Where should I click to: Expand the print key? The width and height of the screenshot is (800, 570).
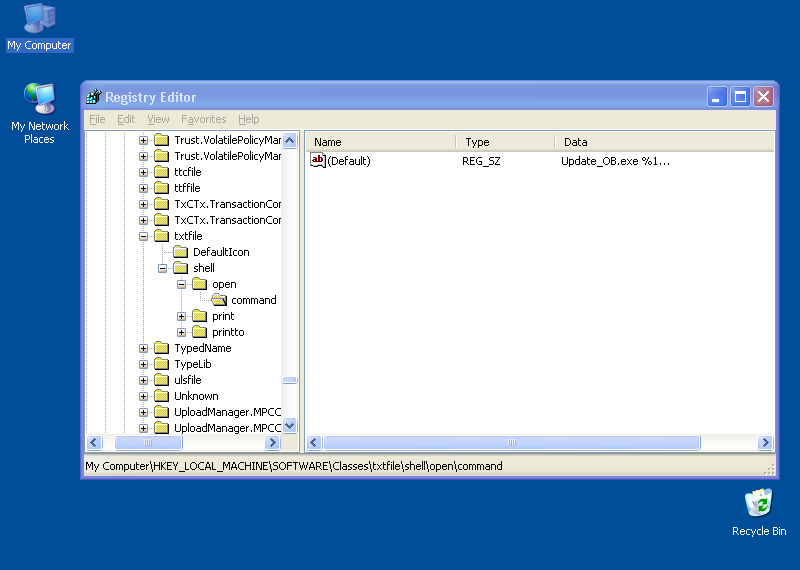click(x=181, y=316)
